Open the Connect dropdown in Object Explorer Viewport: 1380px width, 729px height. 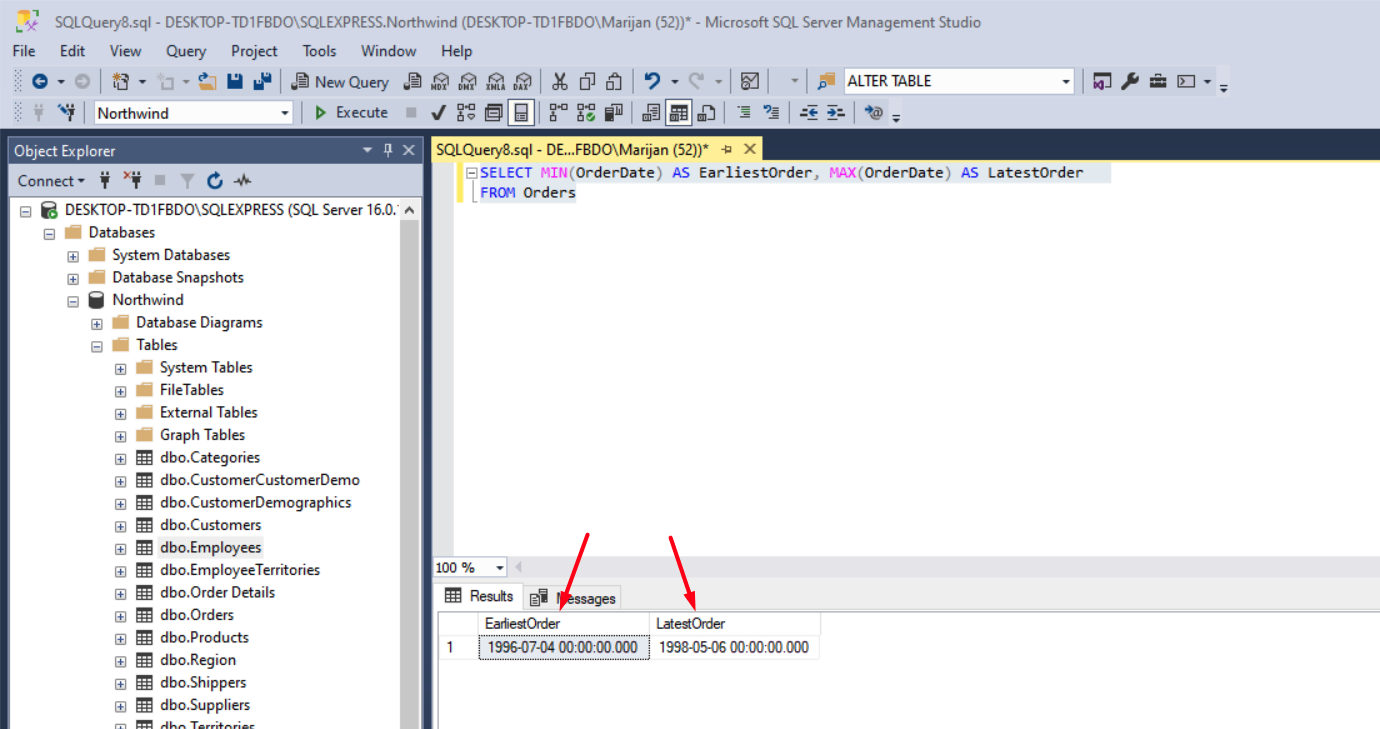pos(51,181)
